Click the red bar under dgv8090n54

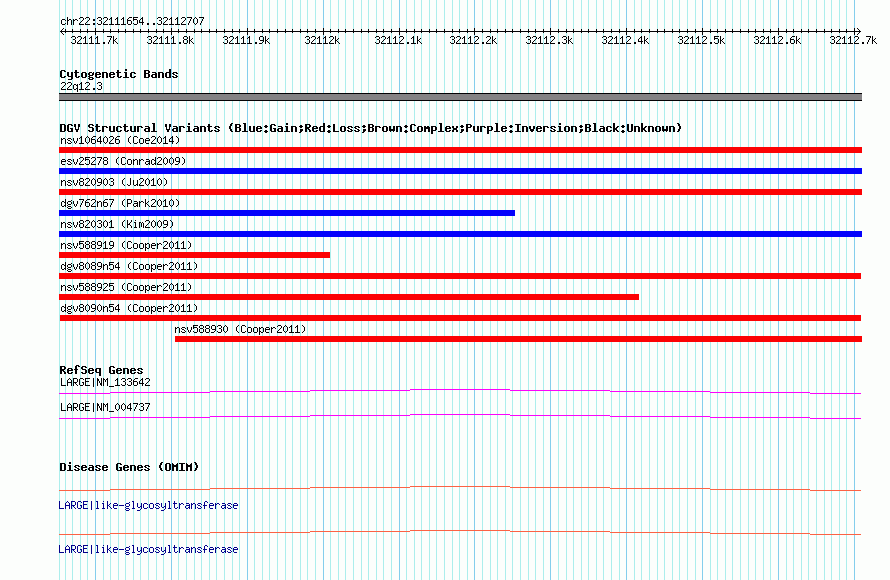tap(460, 318)
